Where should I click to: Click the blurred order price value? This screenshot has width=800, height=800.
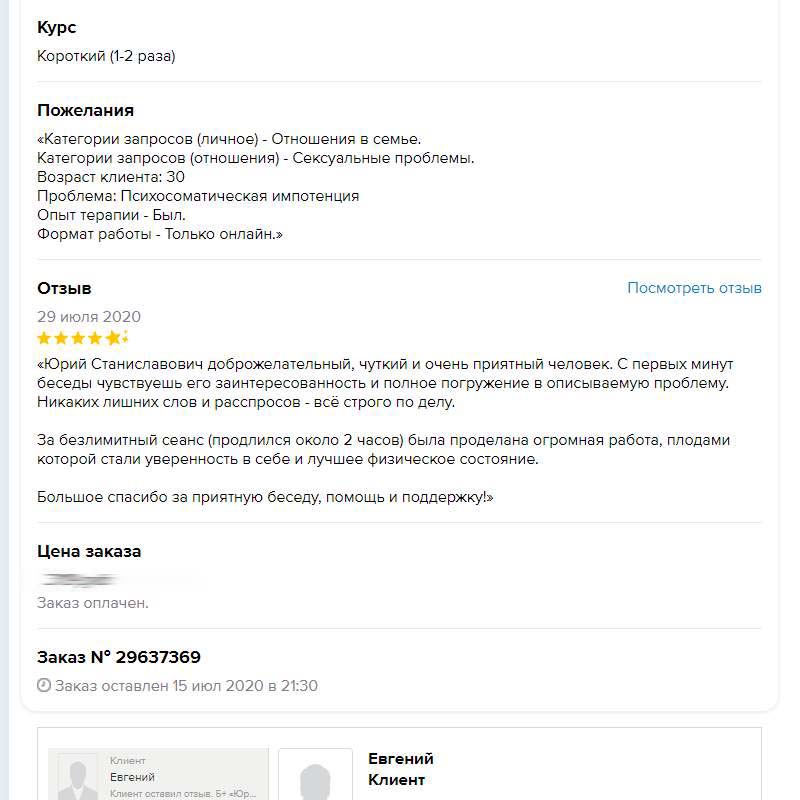80,580
